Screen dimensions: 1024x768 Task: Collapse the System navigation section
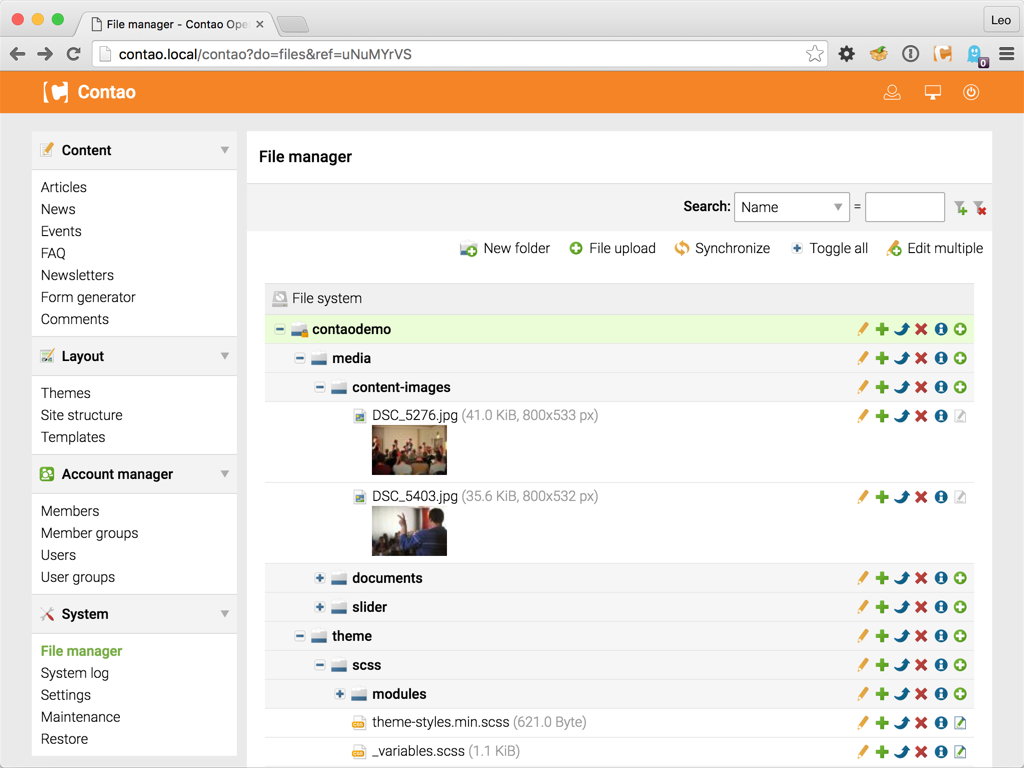(x=225, y=614)
